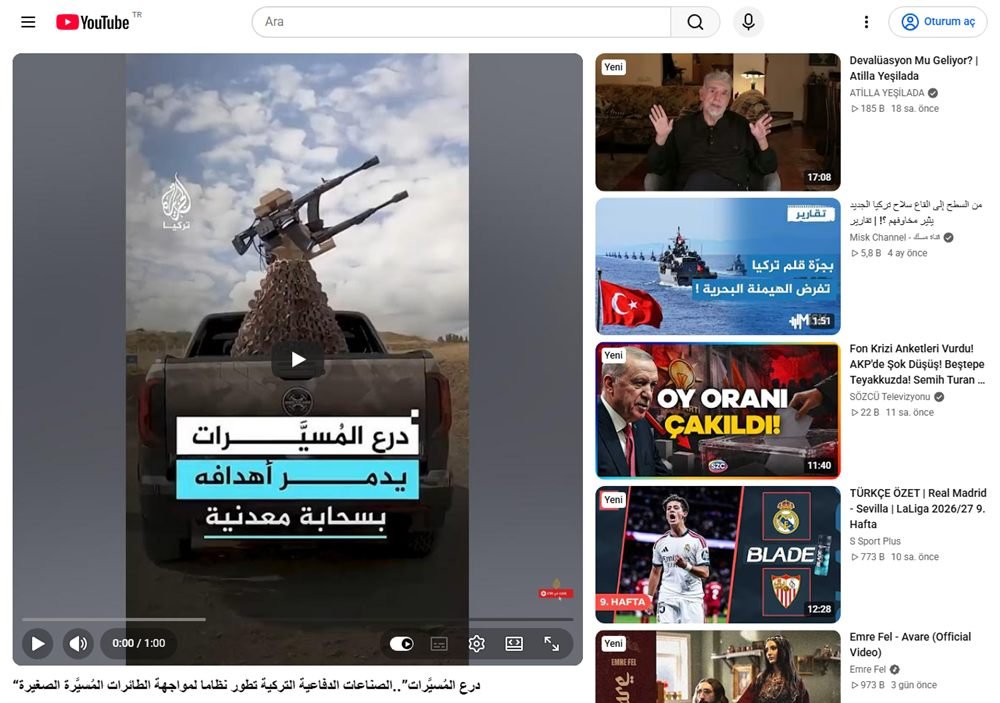Click verified badge next to ATİLLA YEŞİLADA
Image resolution: width=1000 pixels, height=703 pixels.
(933, 93)
